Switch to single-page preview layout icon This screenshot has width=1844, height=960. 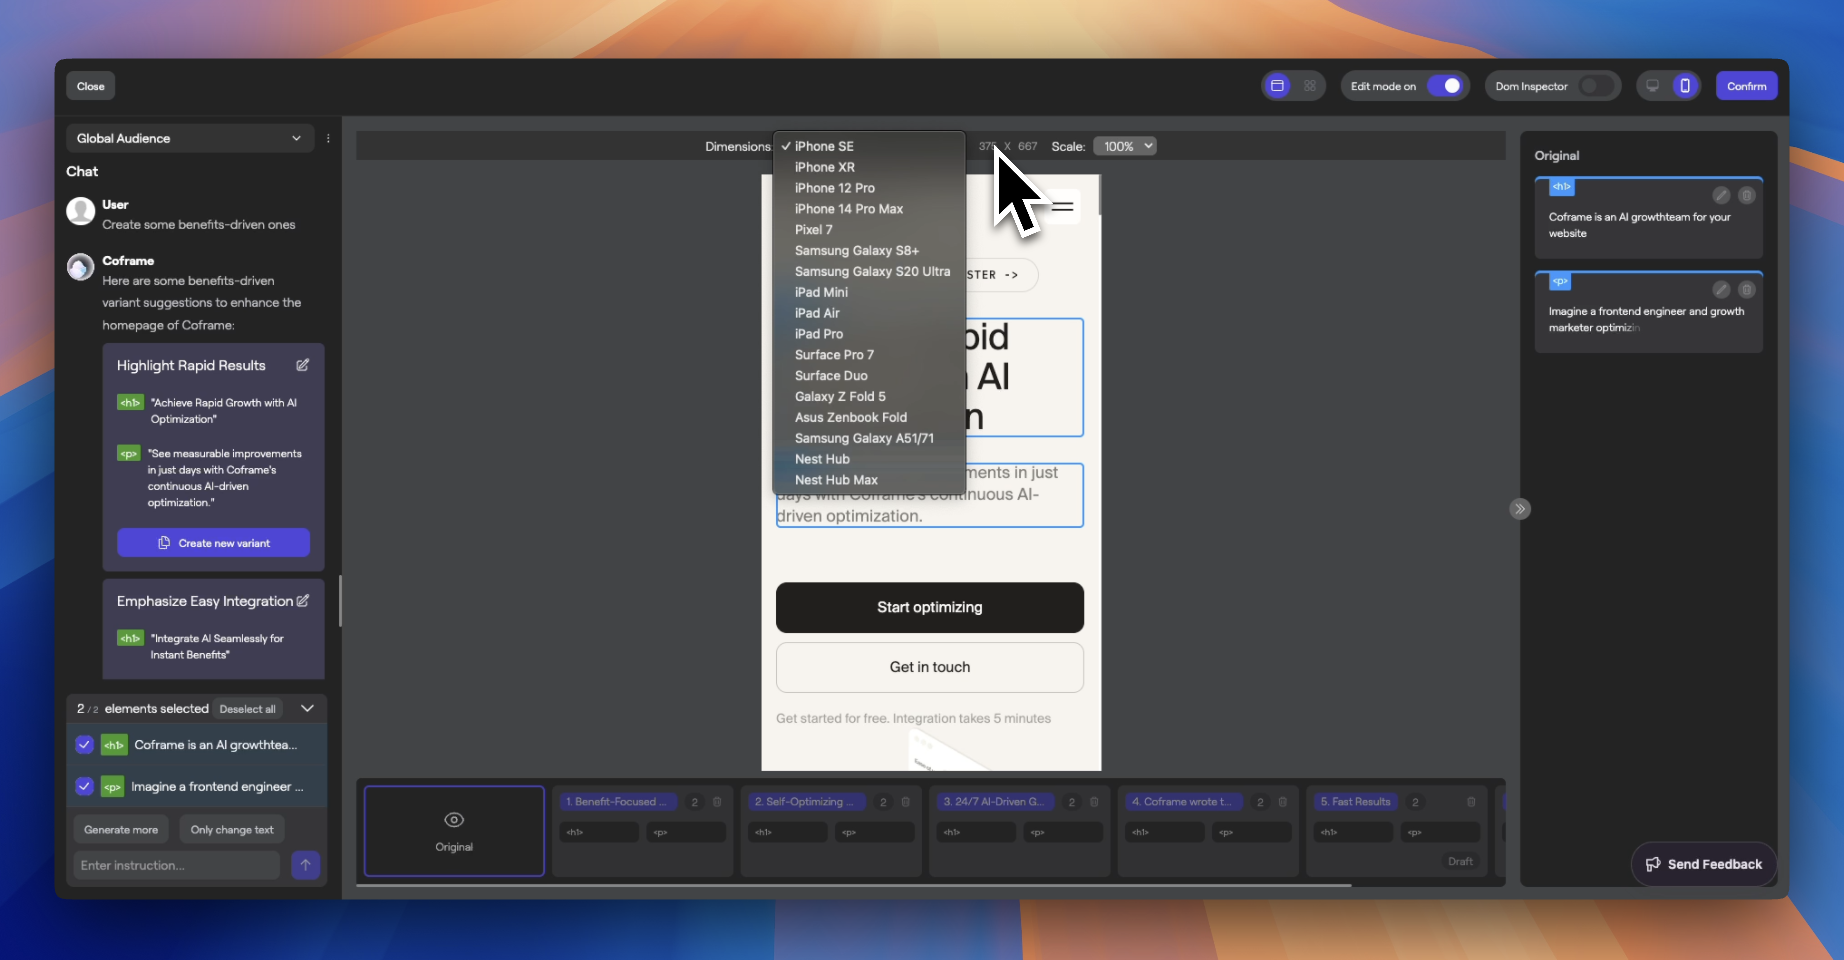pyautogui.click(x=1277, y=86)
